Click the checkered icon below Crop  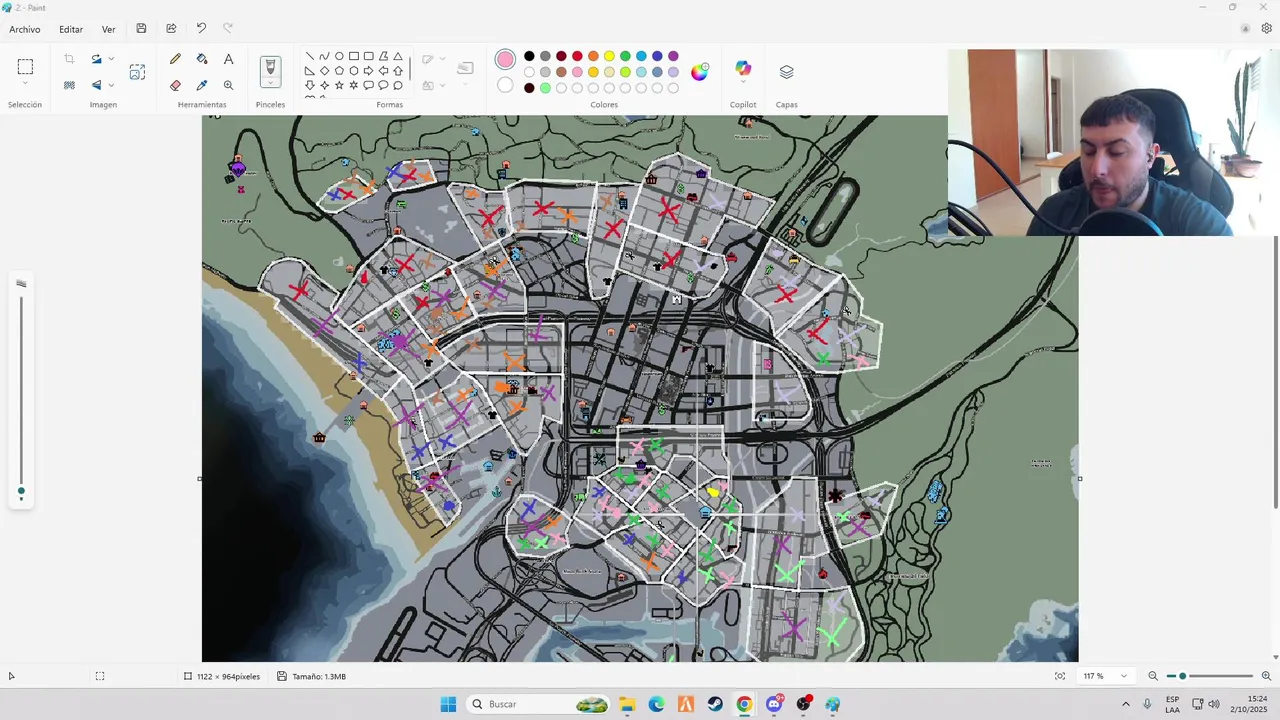[x=69, y=85]
